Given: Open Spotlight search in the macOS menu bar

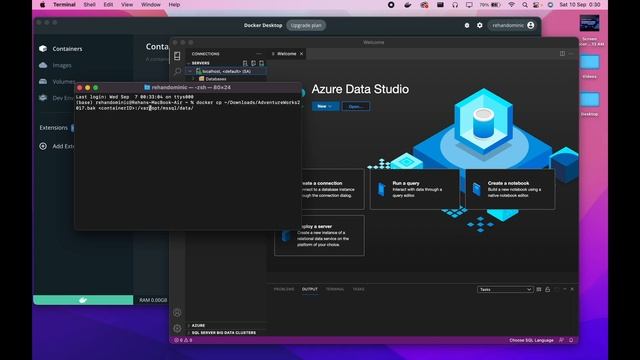Looking at the screenshot, I should pos(524,5).
